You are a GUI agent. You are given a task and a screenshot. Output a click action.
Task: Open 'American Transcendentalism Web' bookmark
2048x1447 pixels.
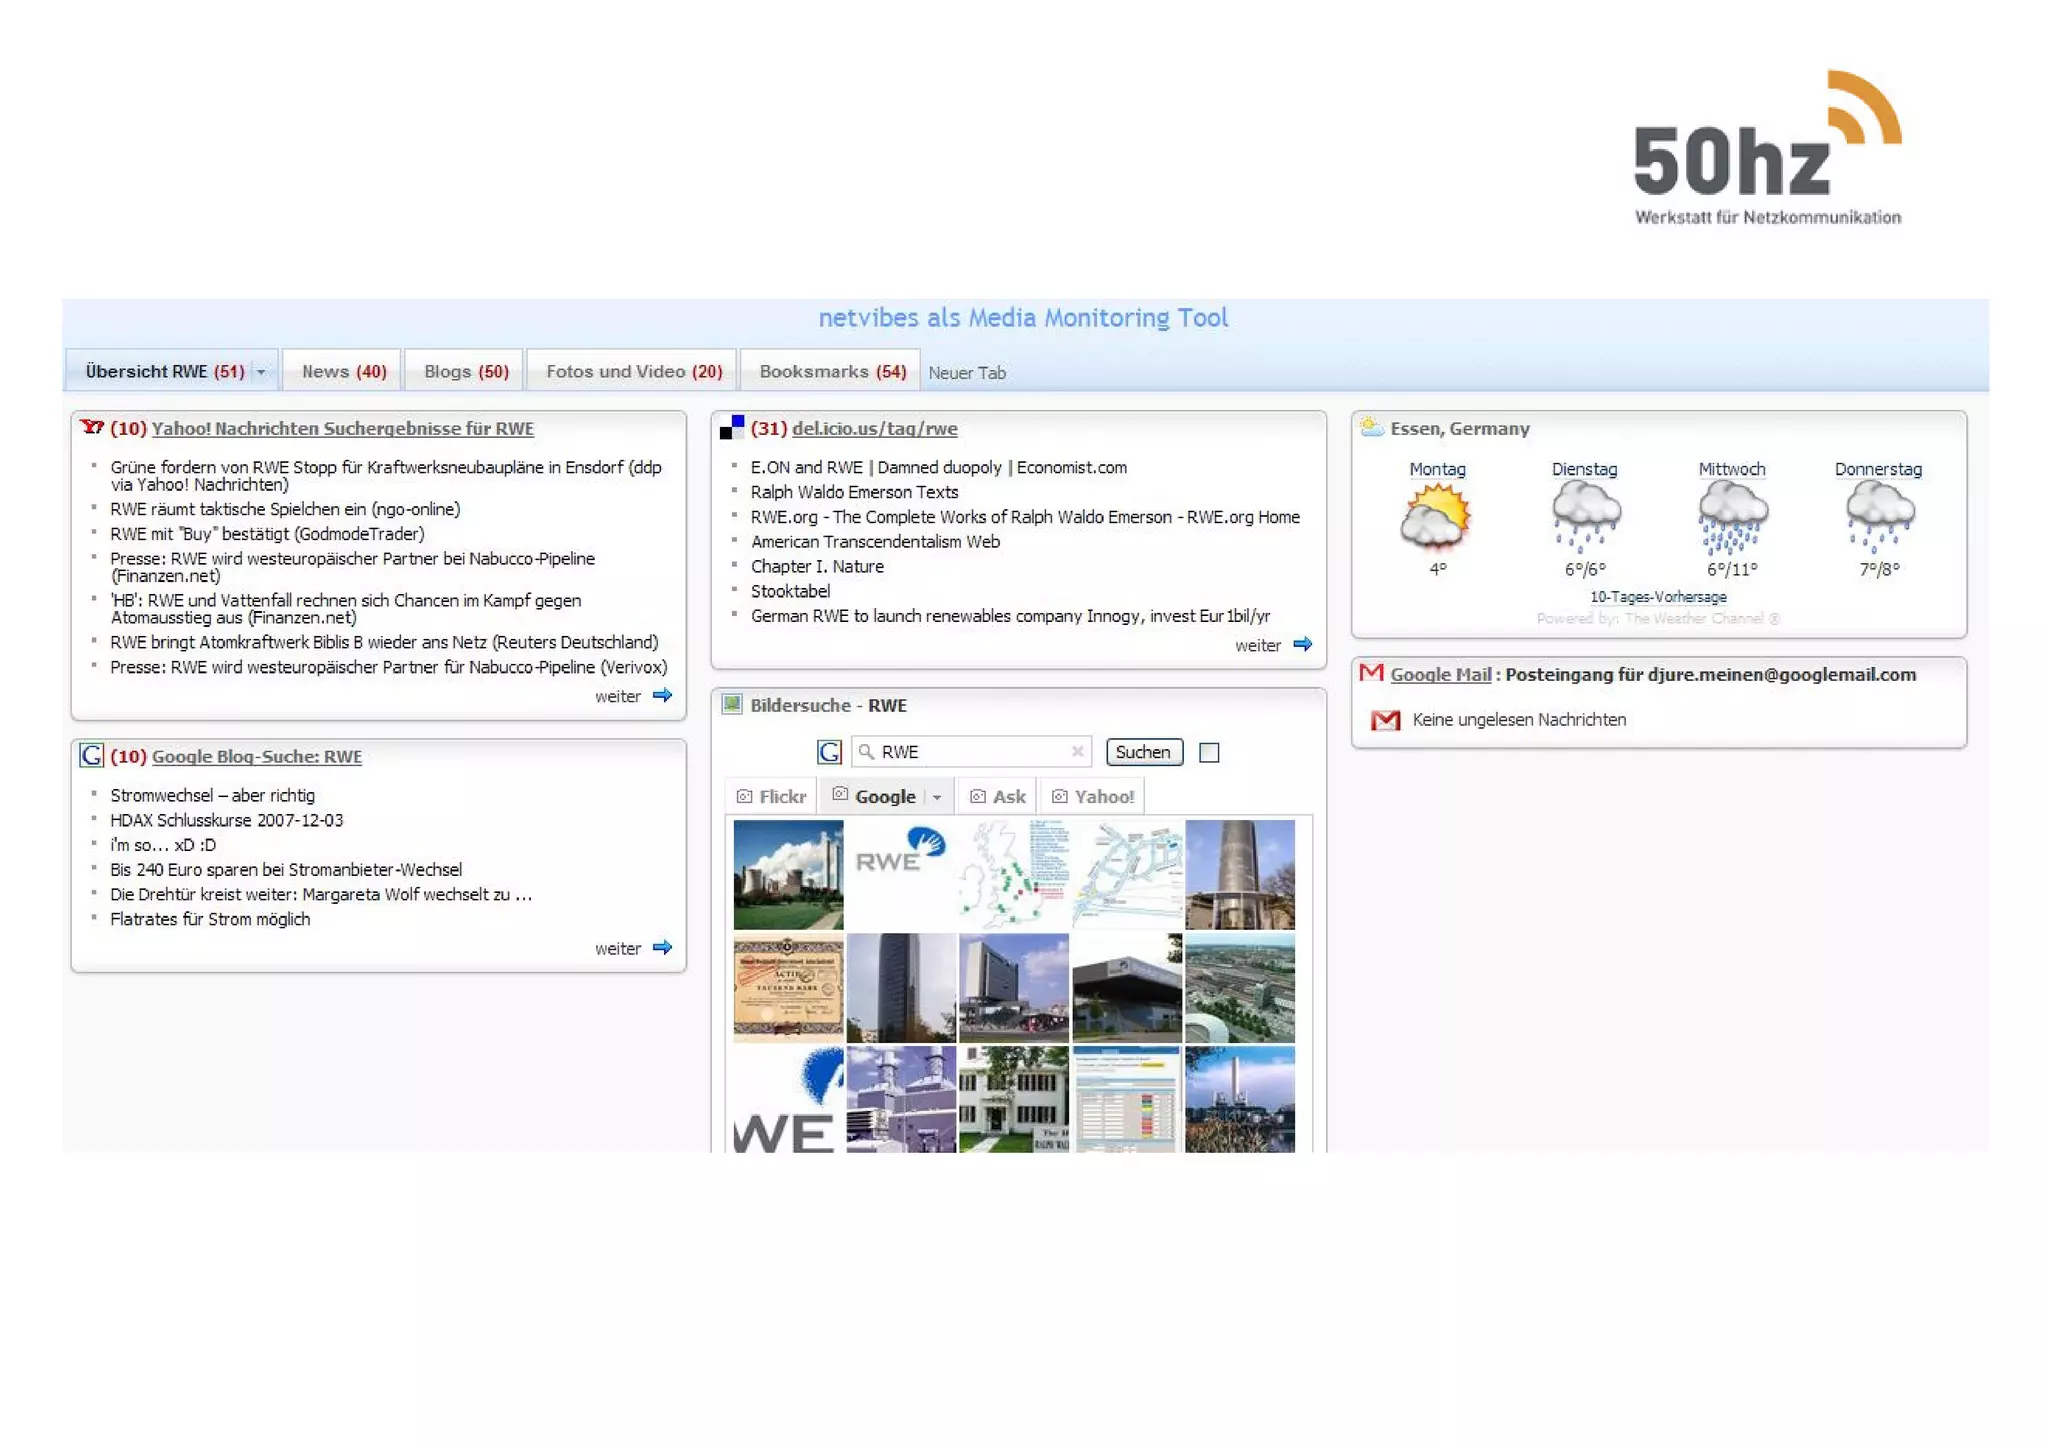876,541
